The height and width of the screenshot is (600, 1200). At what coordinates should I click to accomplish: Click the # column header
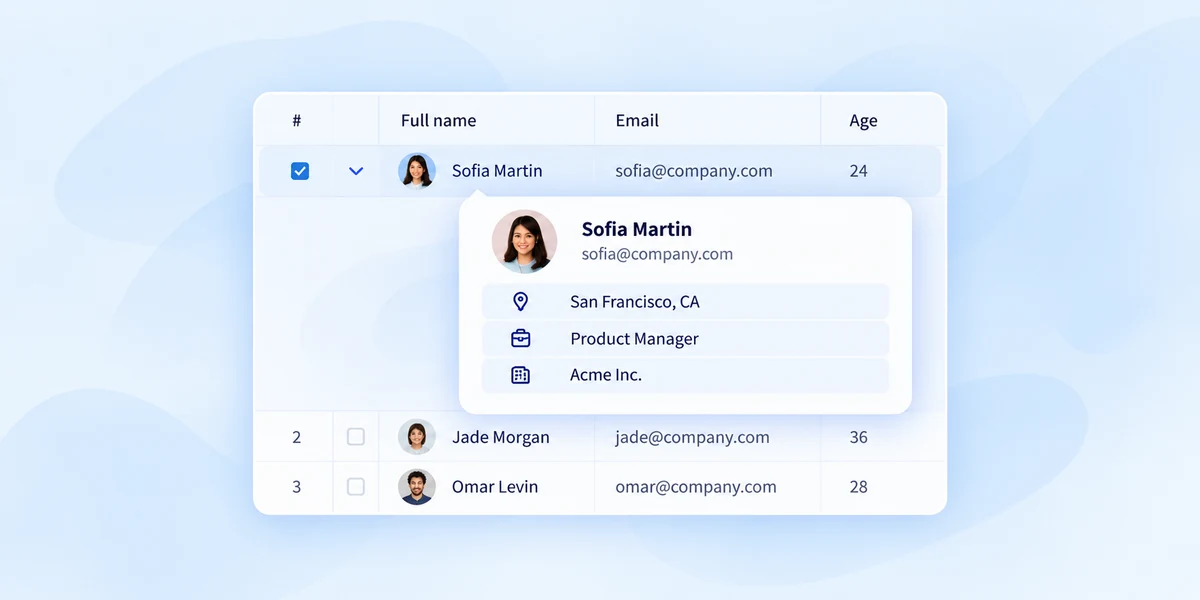[297, 120]
